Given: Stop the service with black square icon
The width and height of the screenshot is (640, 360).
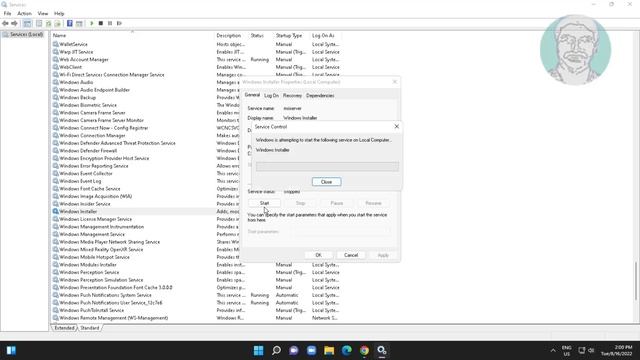Looking at the screenshot, I should pyautogui.click(x=101, y=23).
